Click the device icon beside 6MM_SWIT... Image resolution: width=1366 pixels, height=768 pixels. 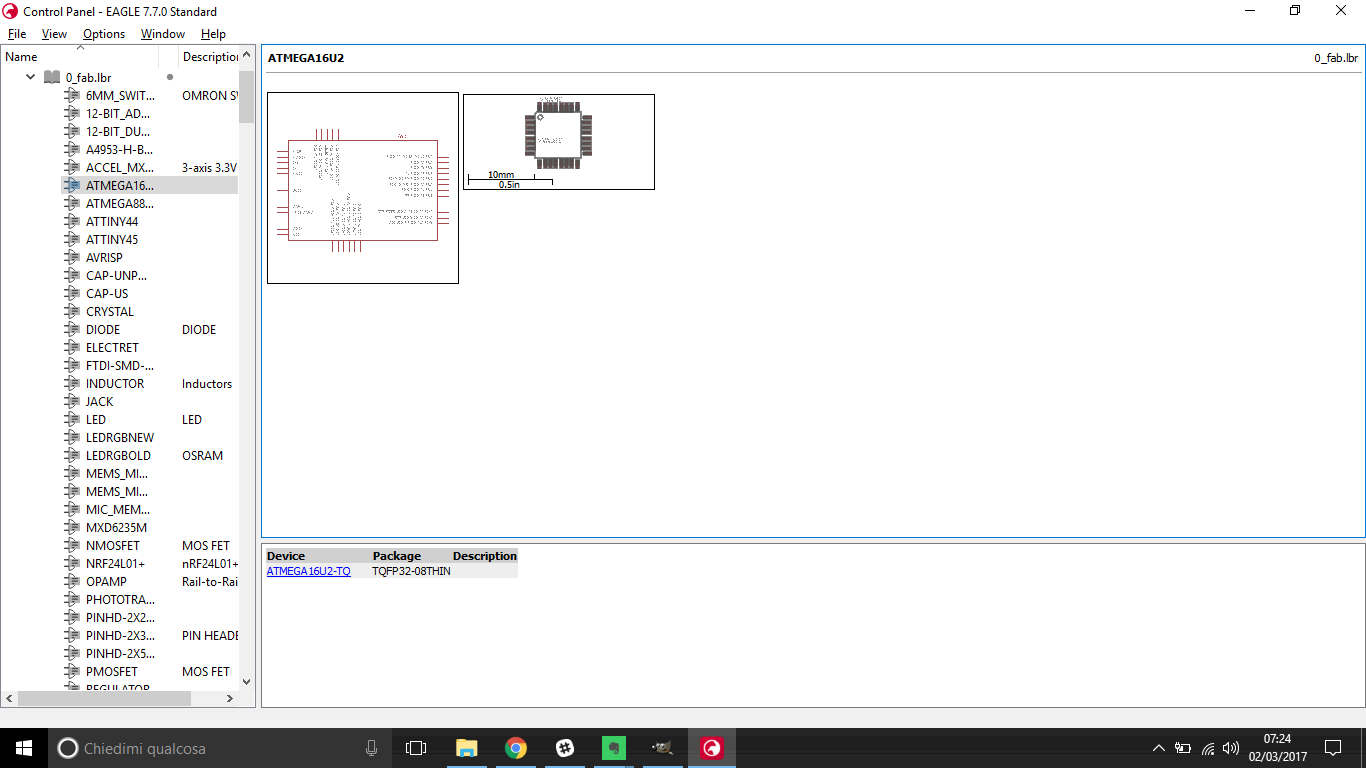72,95
